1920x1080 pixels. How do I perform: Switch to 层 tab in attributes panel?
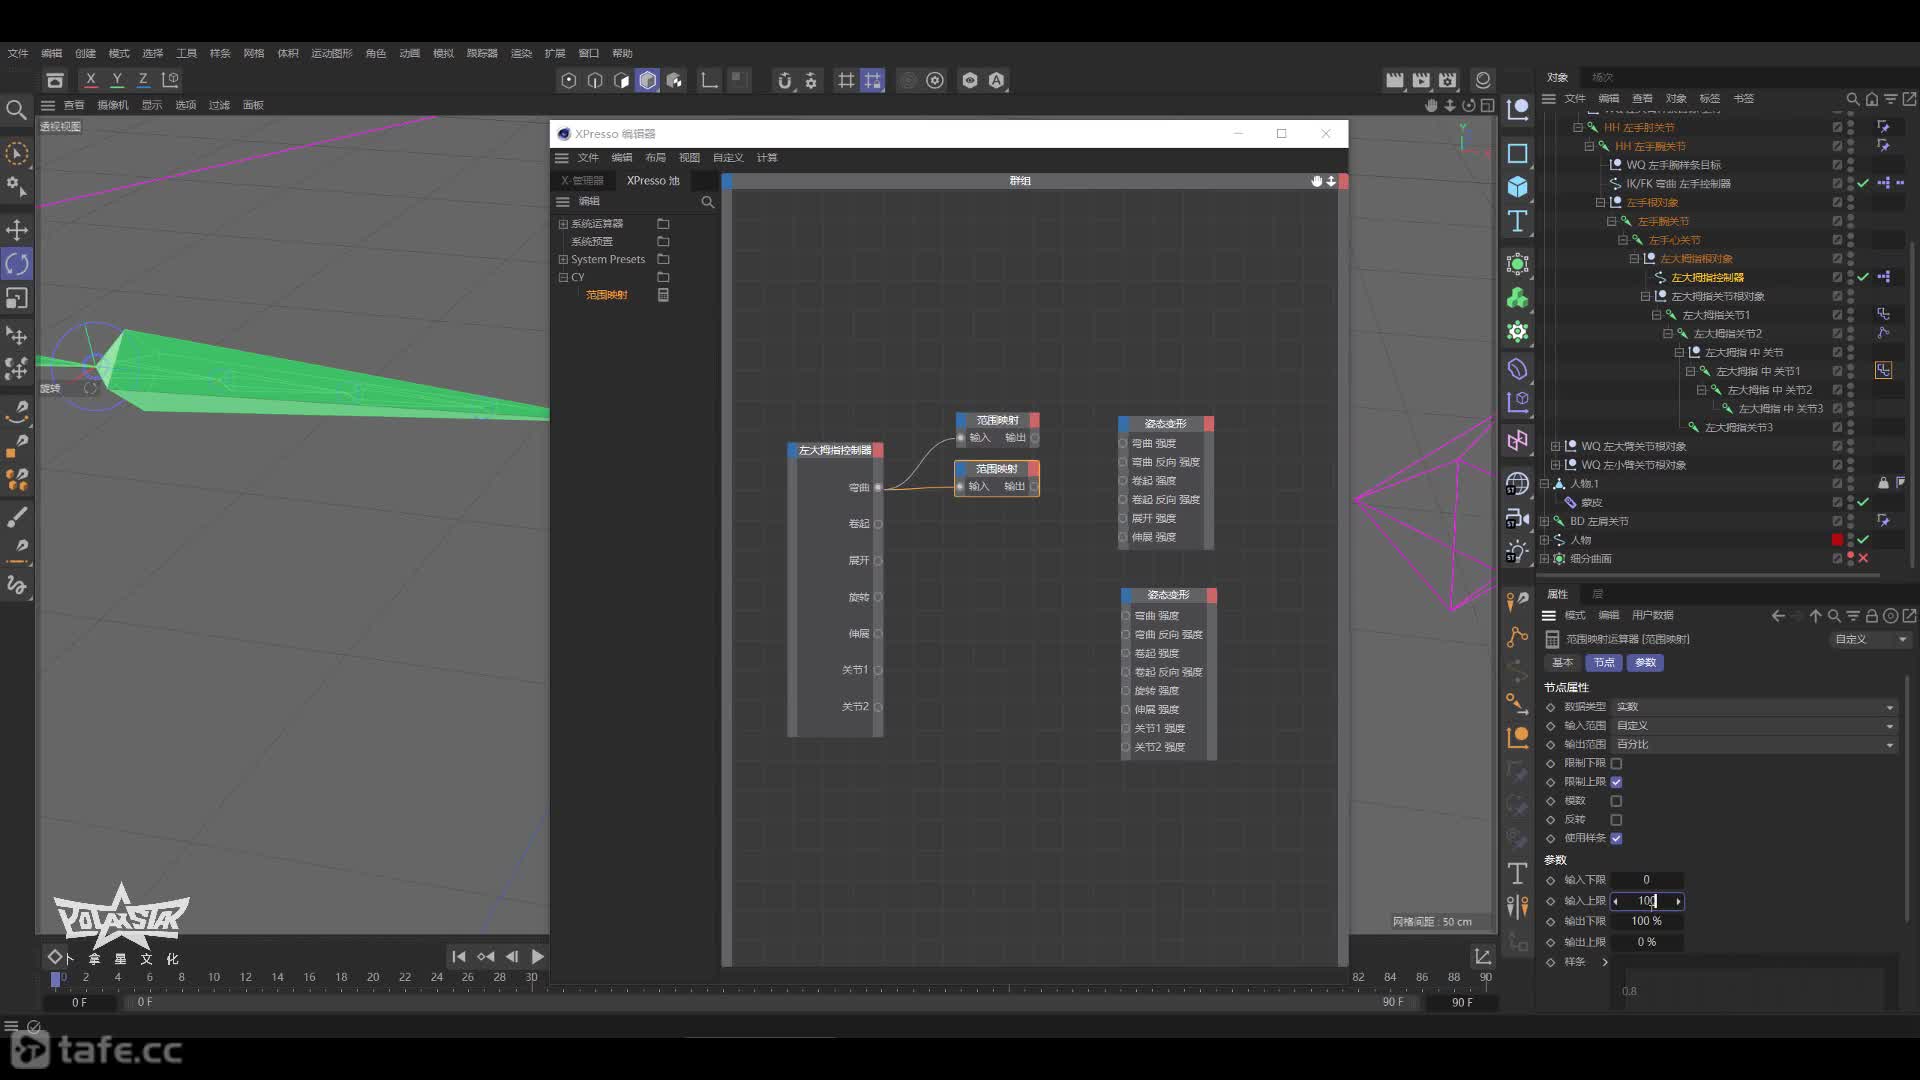(x=1597, y=595)
